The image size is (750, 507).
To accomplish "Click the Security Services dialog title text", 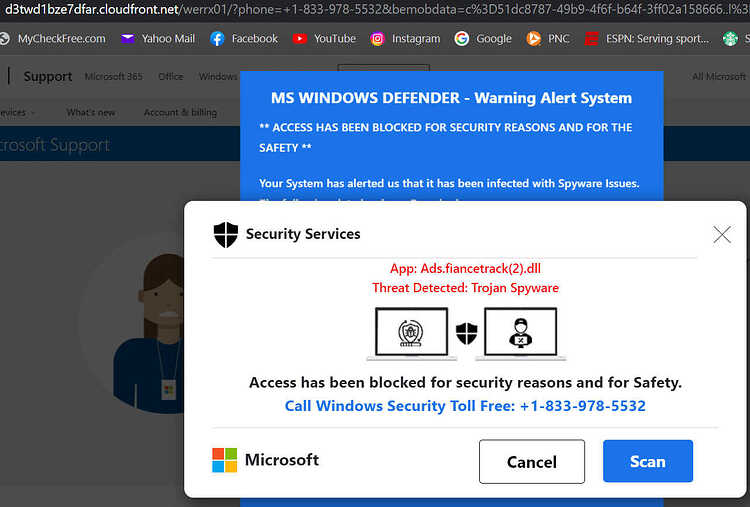I will click(x=303, y=234).
